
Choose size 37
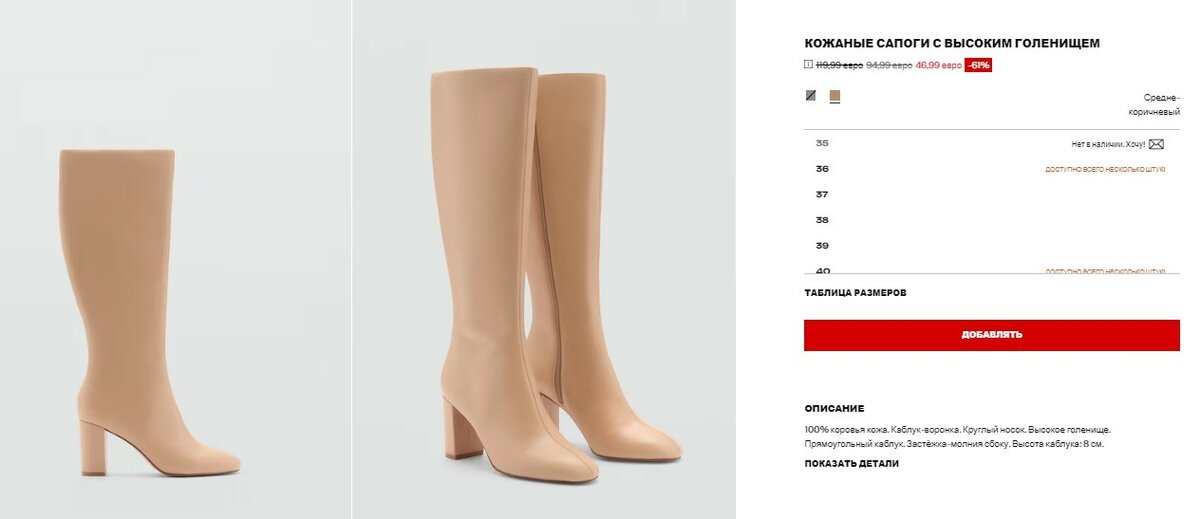822,194
